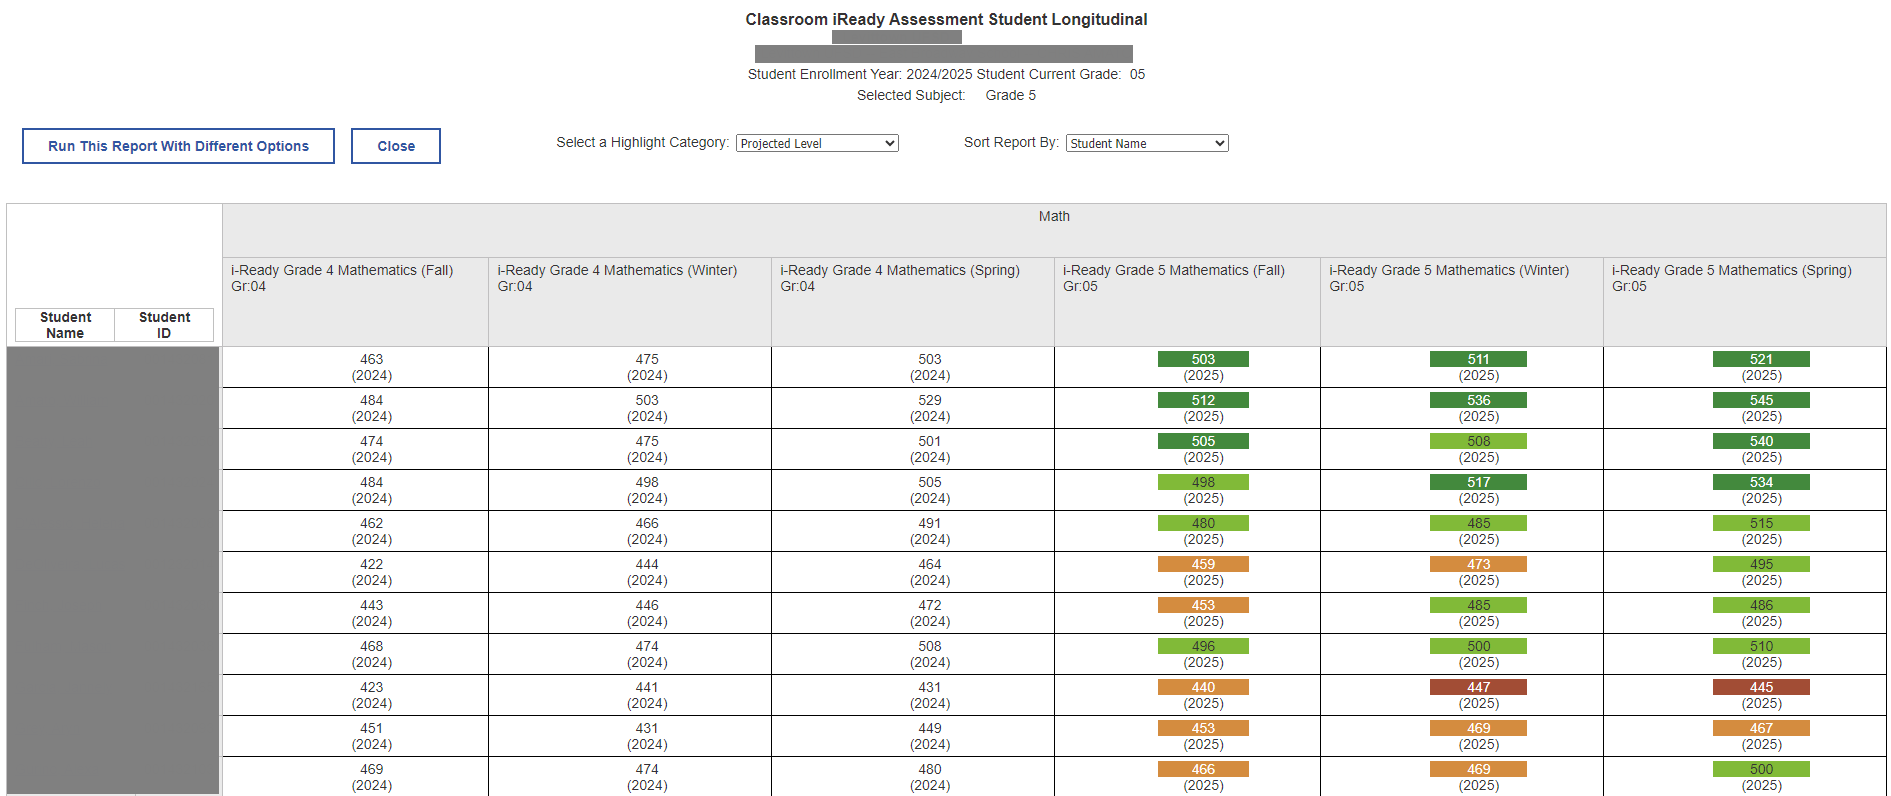Select the orange 459 score
The width and height of the screenshot is (1891, 796).
coord(1203,564)
